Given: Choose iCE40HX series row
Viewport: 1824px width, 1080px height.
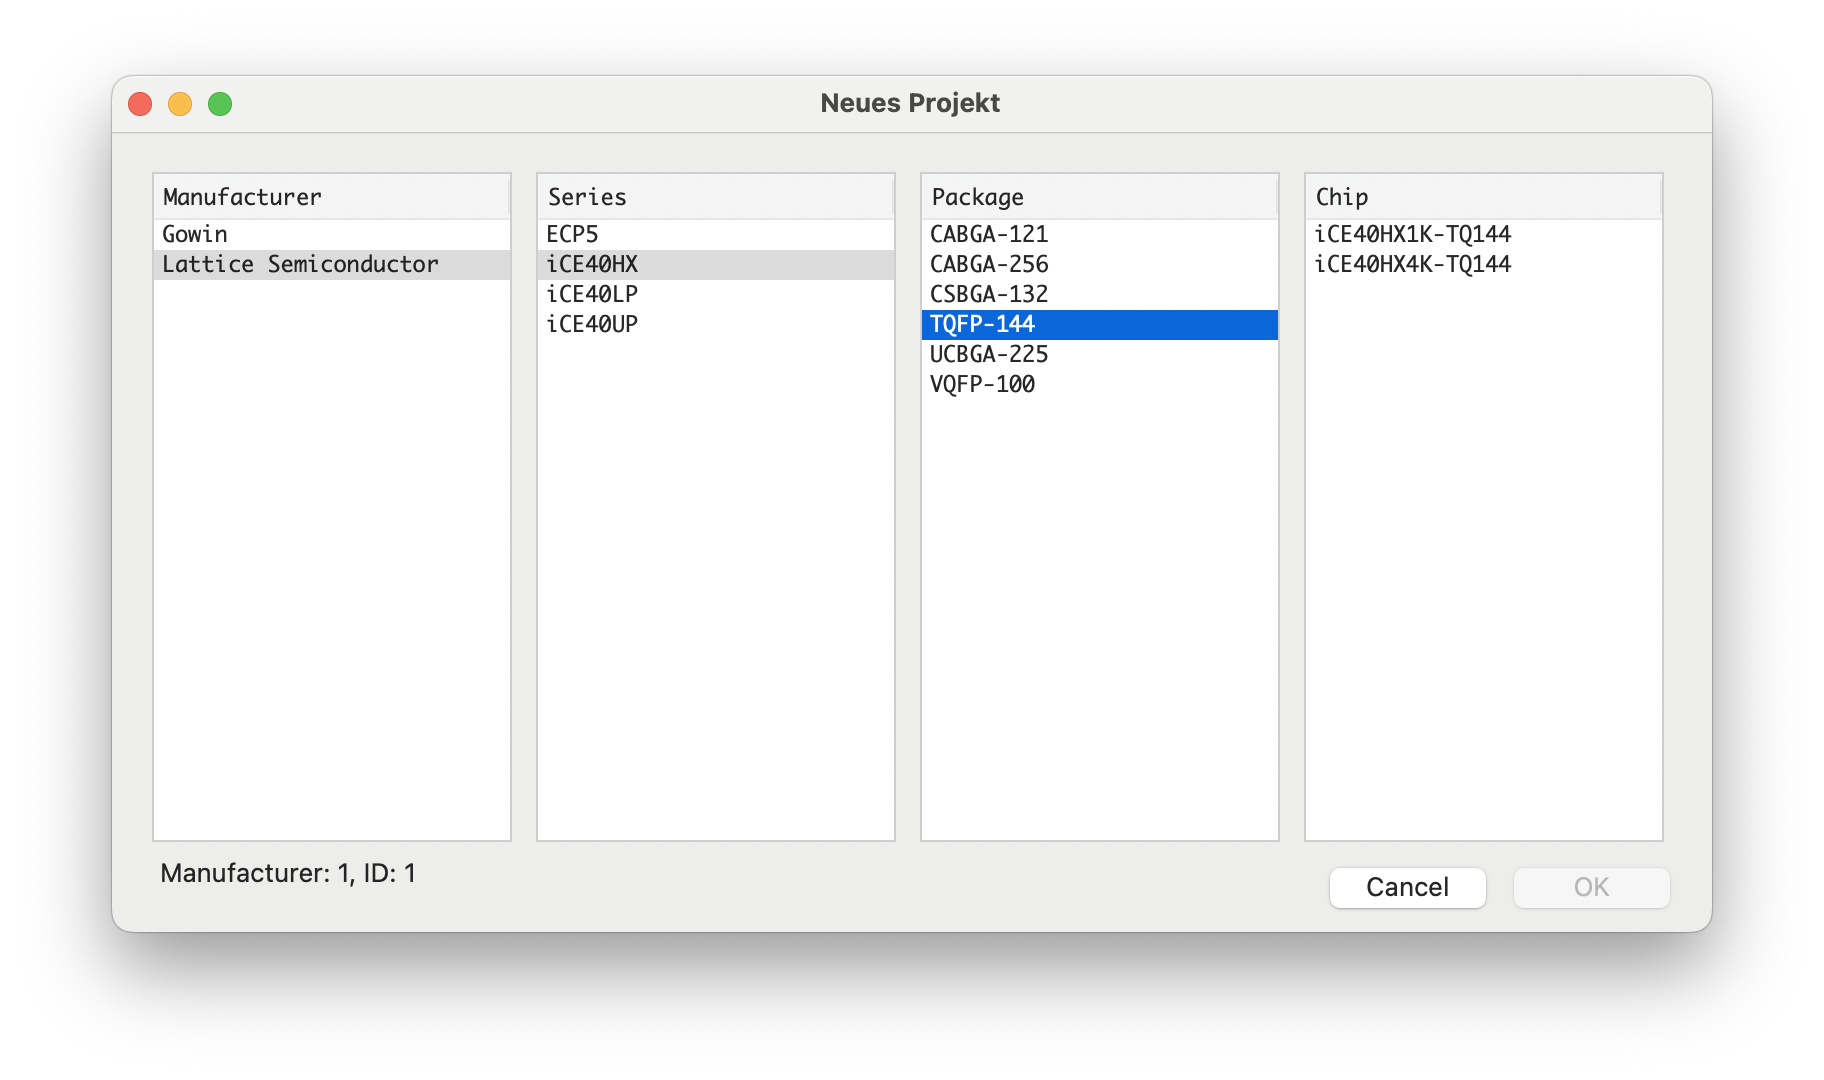Looking at the screenshot, I should pos(716,264).
